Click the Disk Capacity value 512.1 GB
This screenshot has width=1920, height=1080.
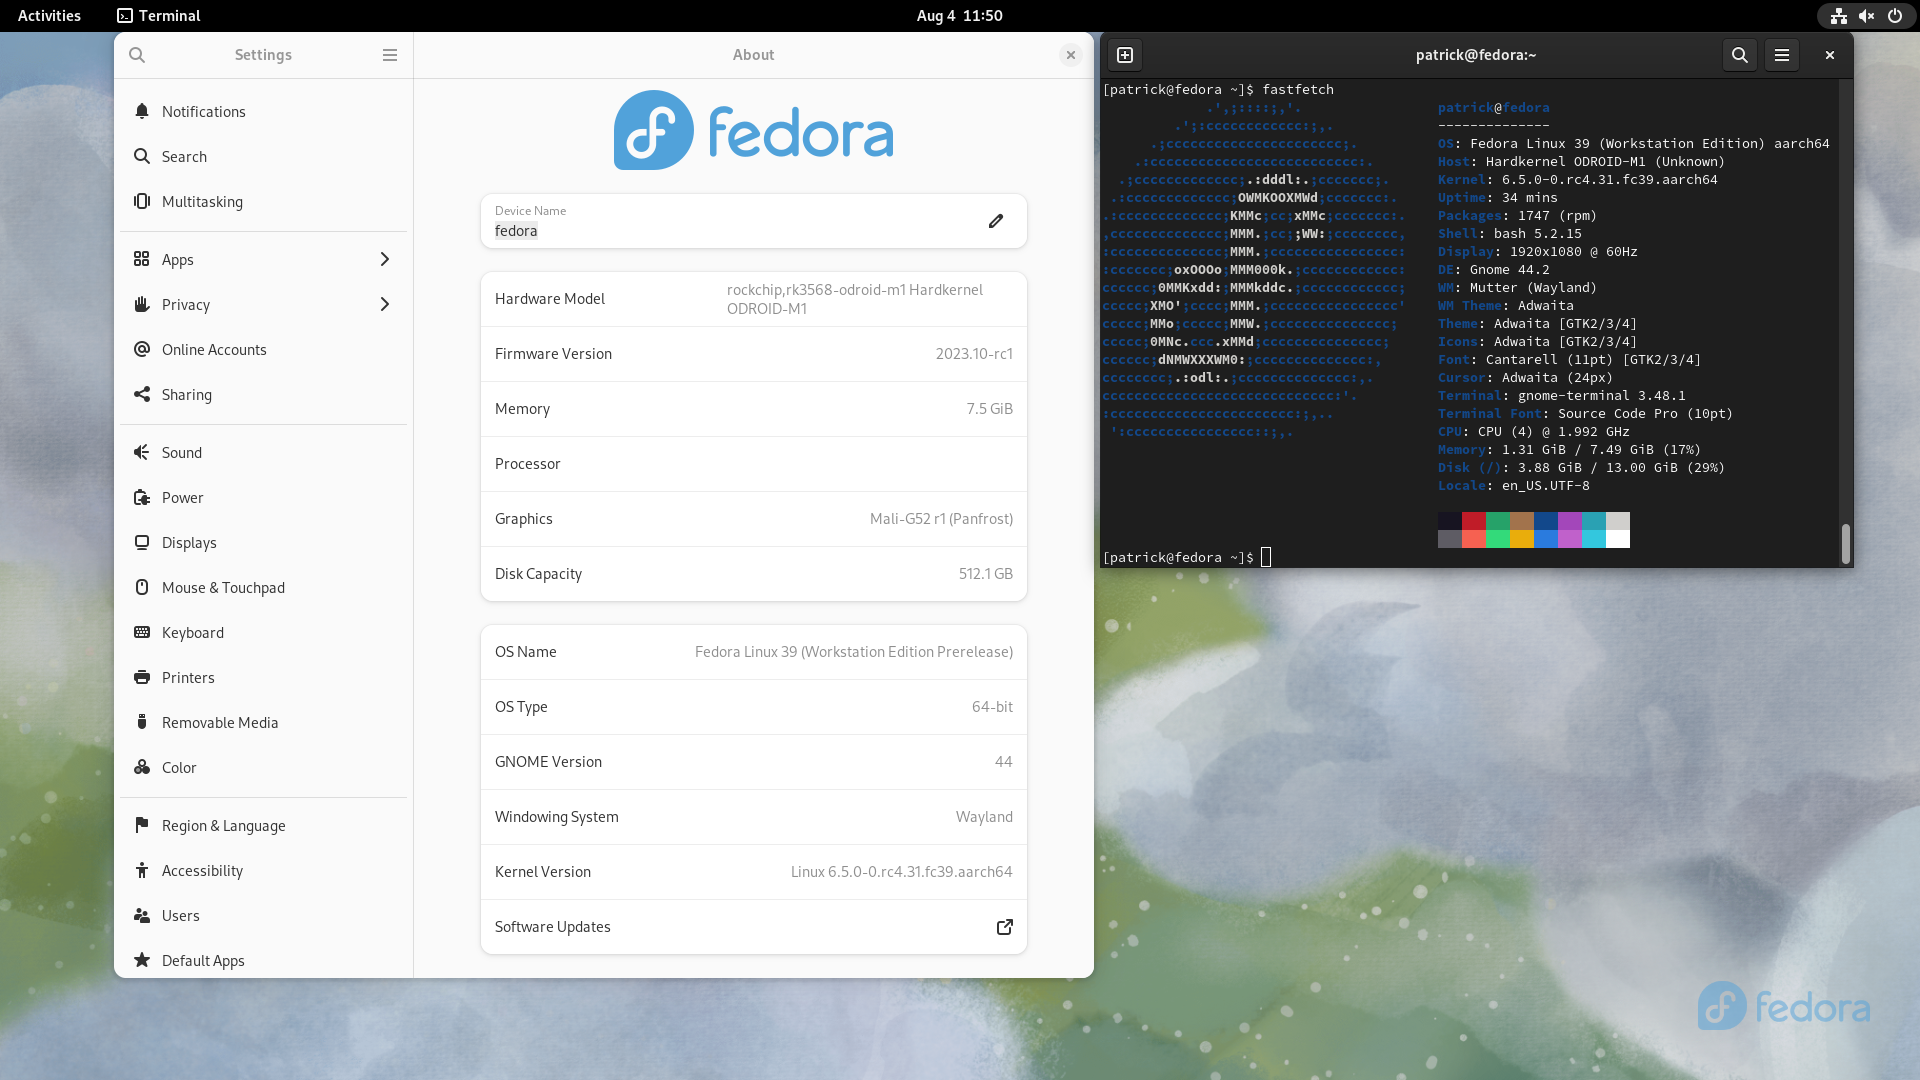(986, 574)
